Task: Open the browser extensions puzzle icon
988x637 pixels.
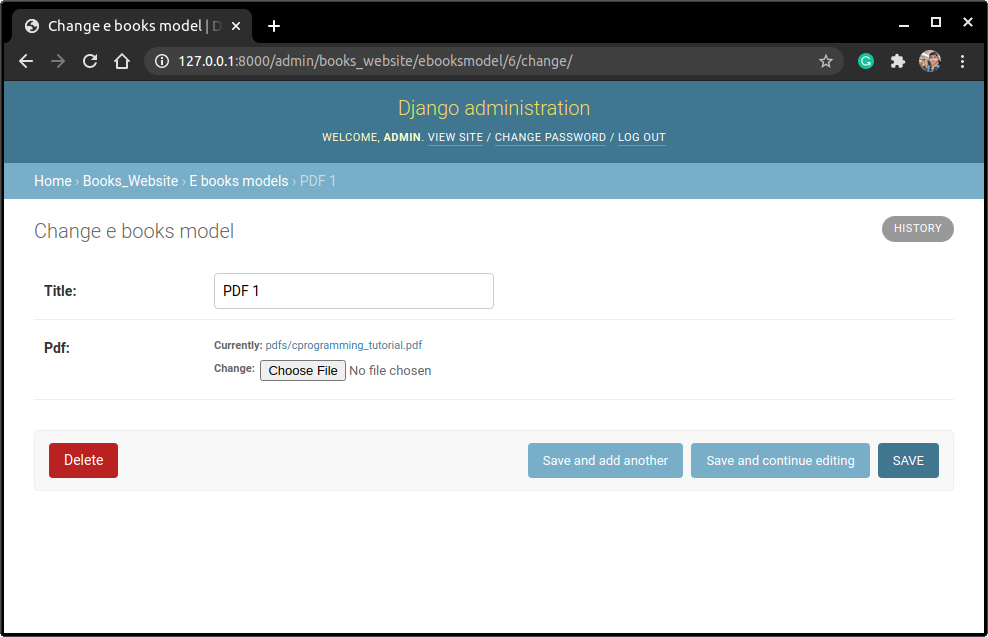Action: click(x=897, y=61)
